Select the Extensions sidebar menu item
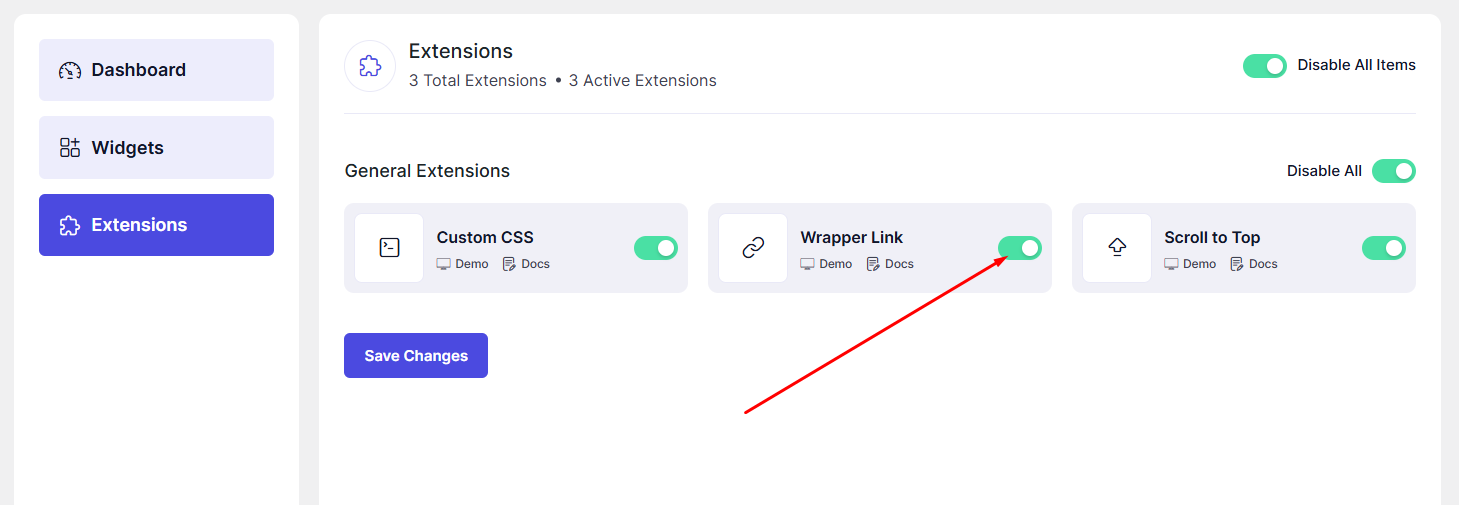 pos(156,225)
